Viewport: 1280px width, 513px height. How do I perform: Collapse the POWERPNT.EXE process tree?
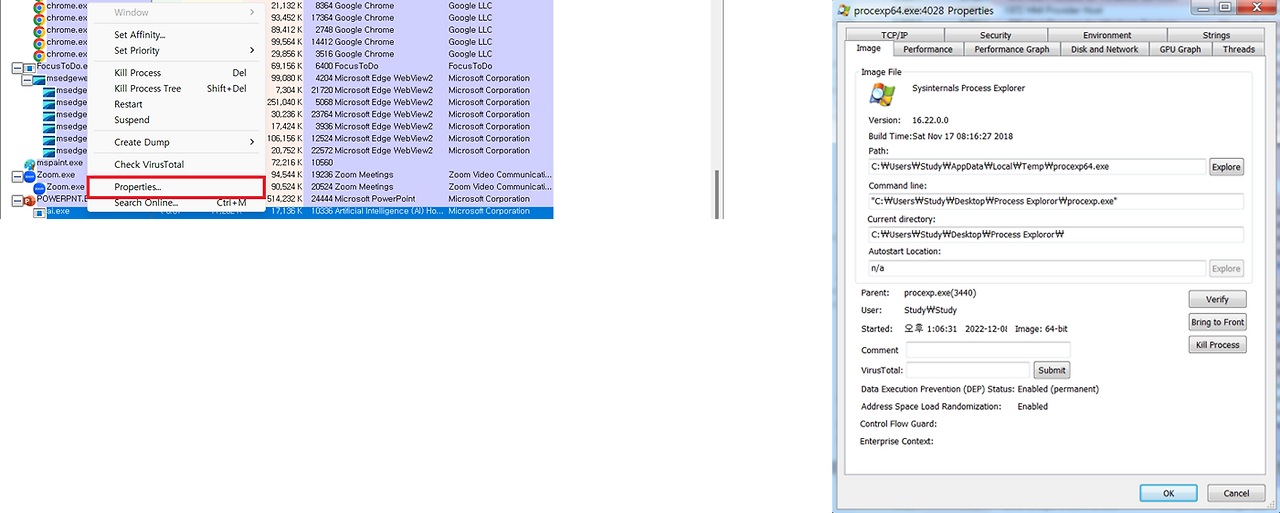tap(16, 200)
